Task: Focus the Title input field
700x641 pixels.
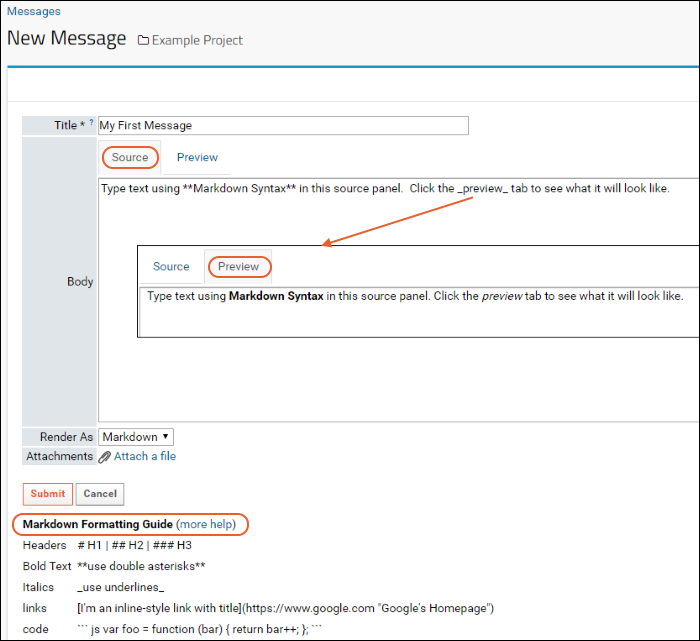Action: pyautogui.click(x=283, y=125)
